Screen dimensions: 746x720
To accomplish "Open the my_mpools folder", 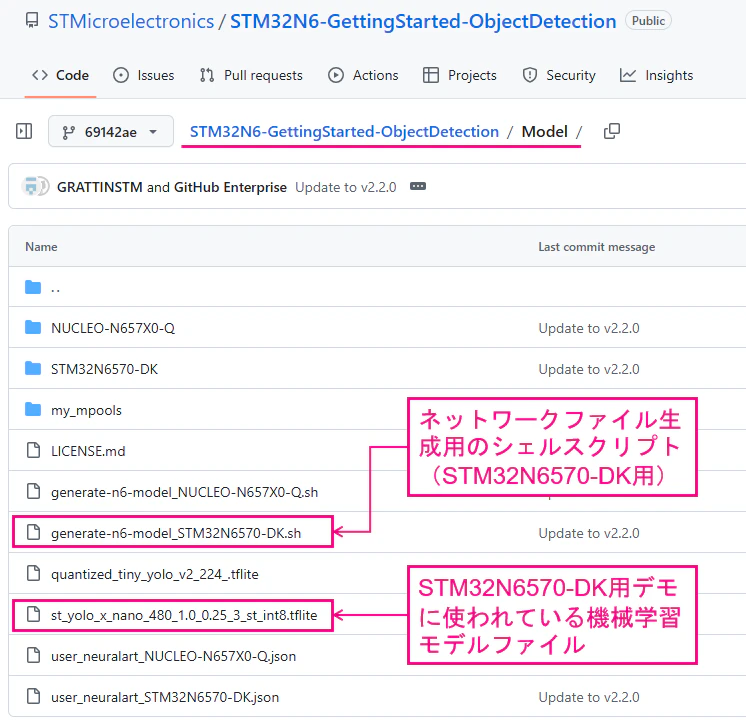I will coord(86,410).
